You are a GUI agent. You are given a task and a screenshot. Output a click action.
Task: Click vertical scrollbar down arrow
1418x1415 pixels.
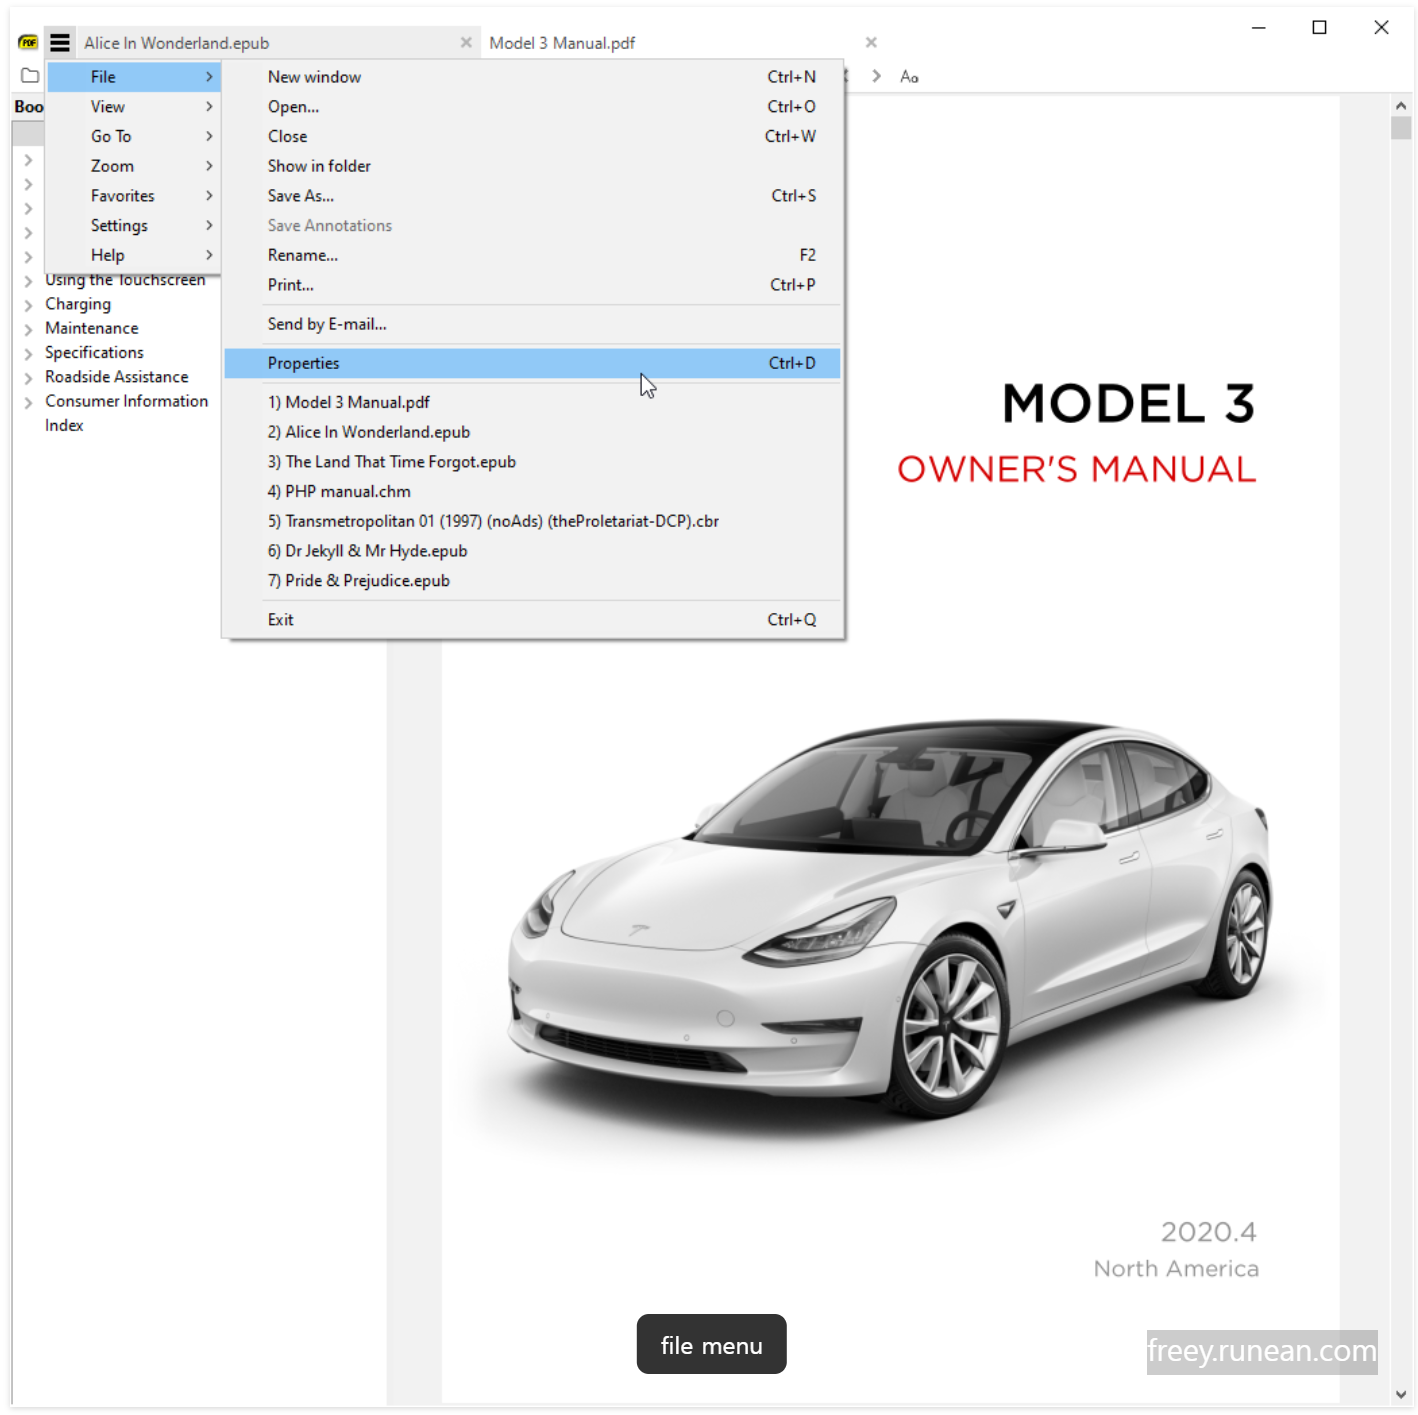tap(1401, 1395)
